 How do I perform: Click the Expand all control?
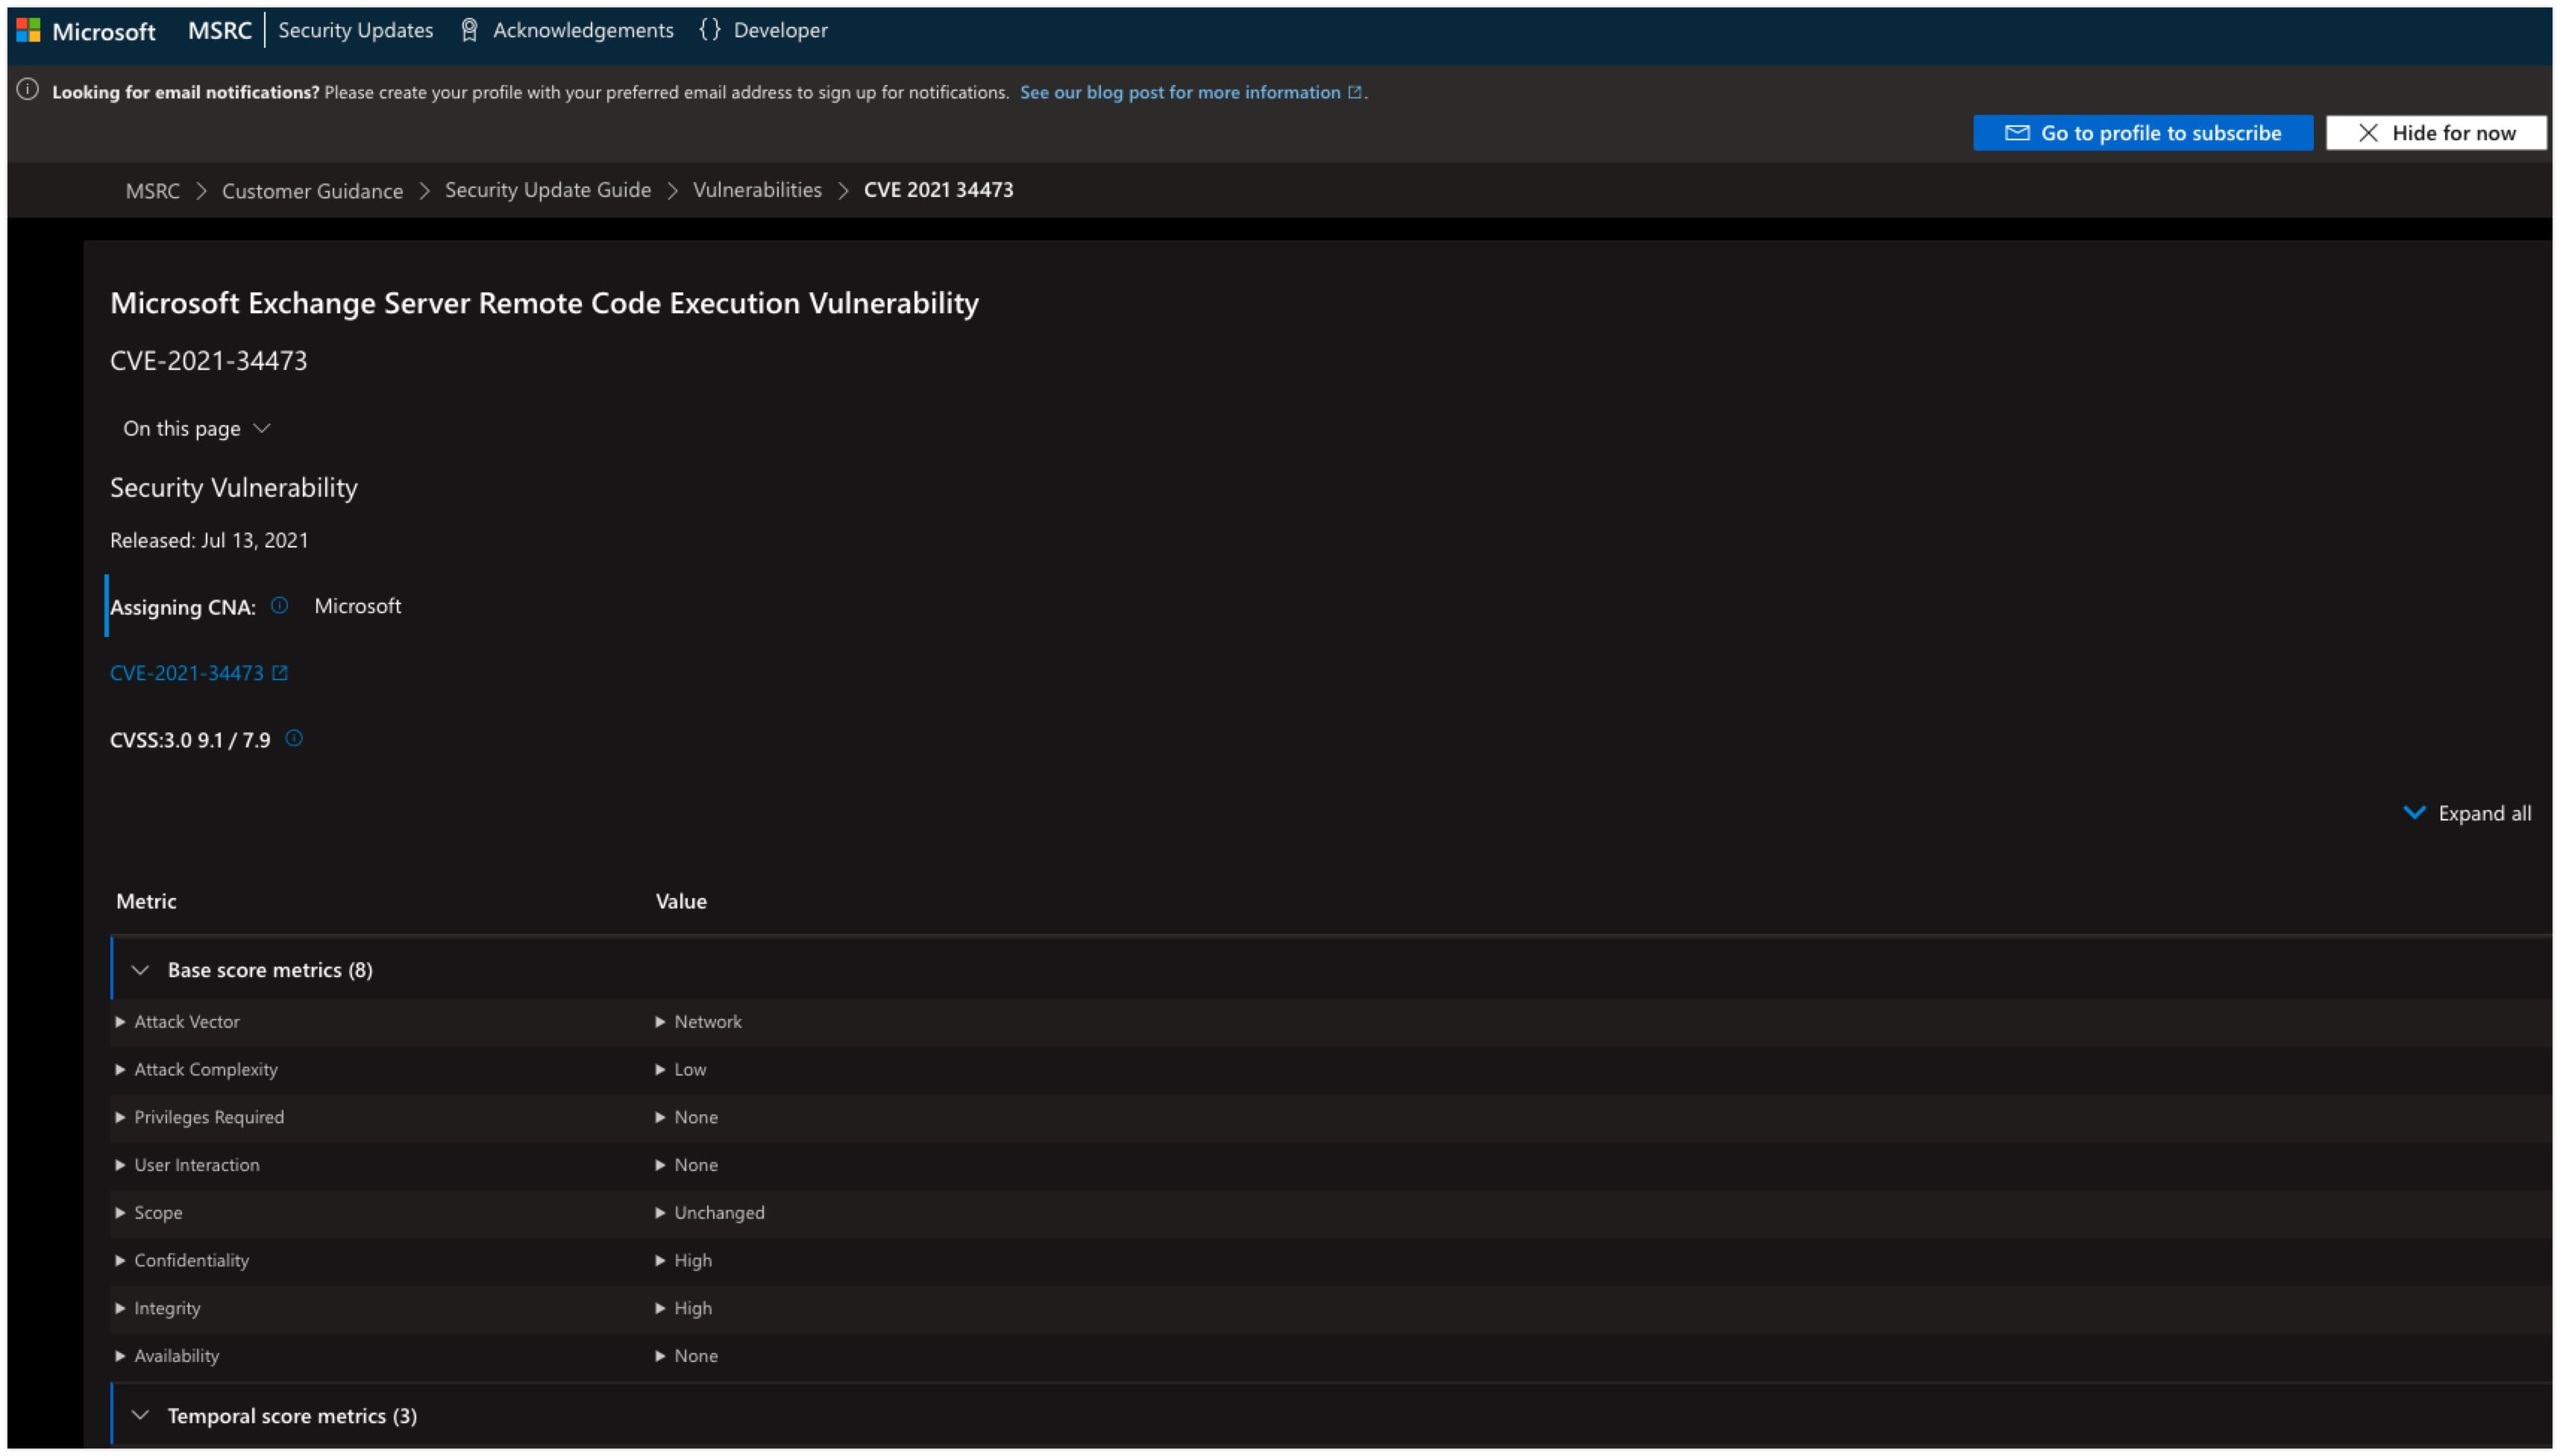[2468, 813]
